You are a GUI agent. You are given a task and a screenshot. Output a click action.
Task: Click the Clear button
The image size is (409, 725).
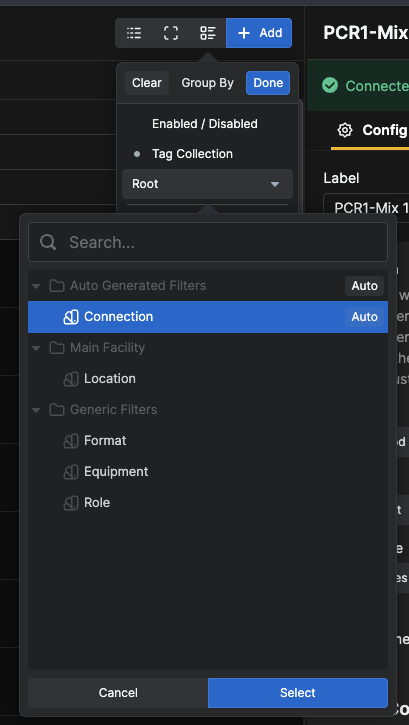147,83
